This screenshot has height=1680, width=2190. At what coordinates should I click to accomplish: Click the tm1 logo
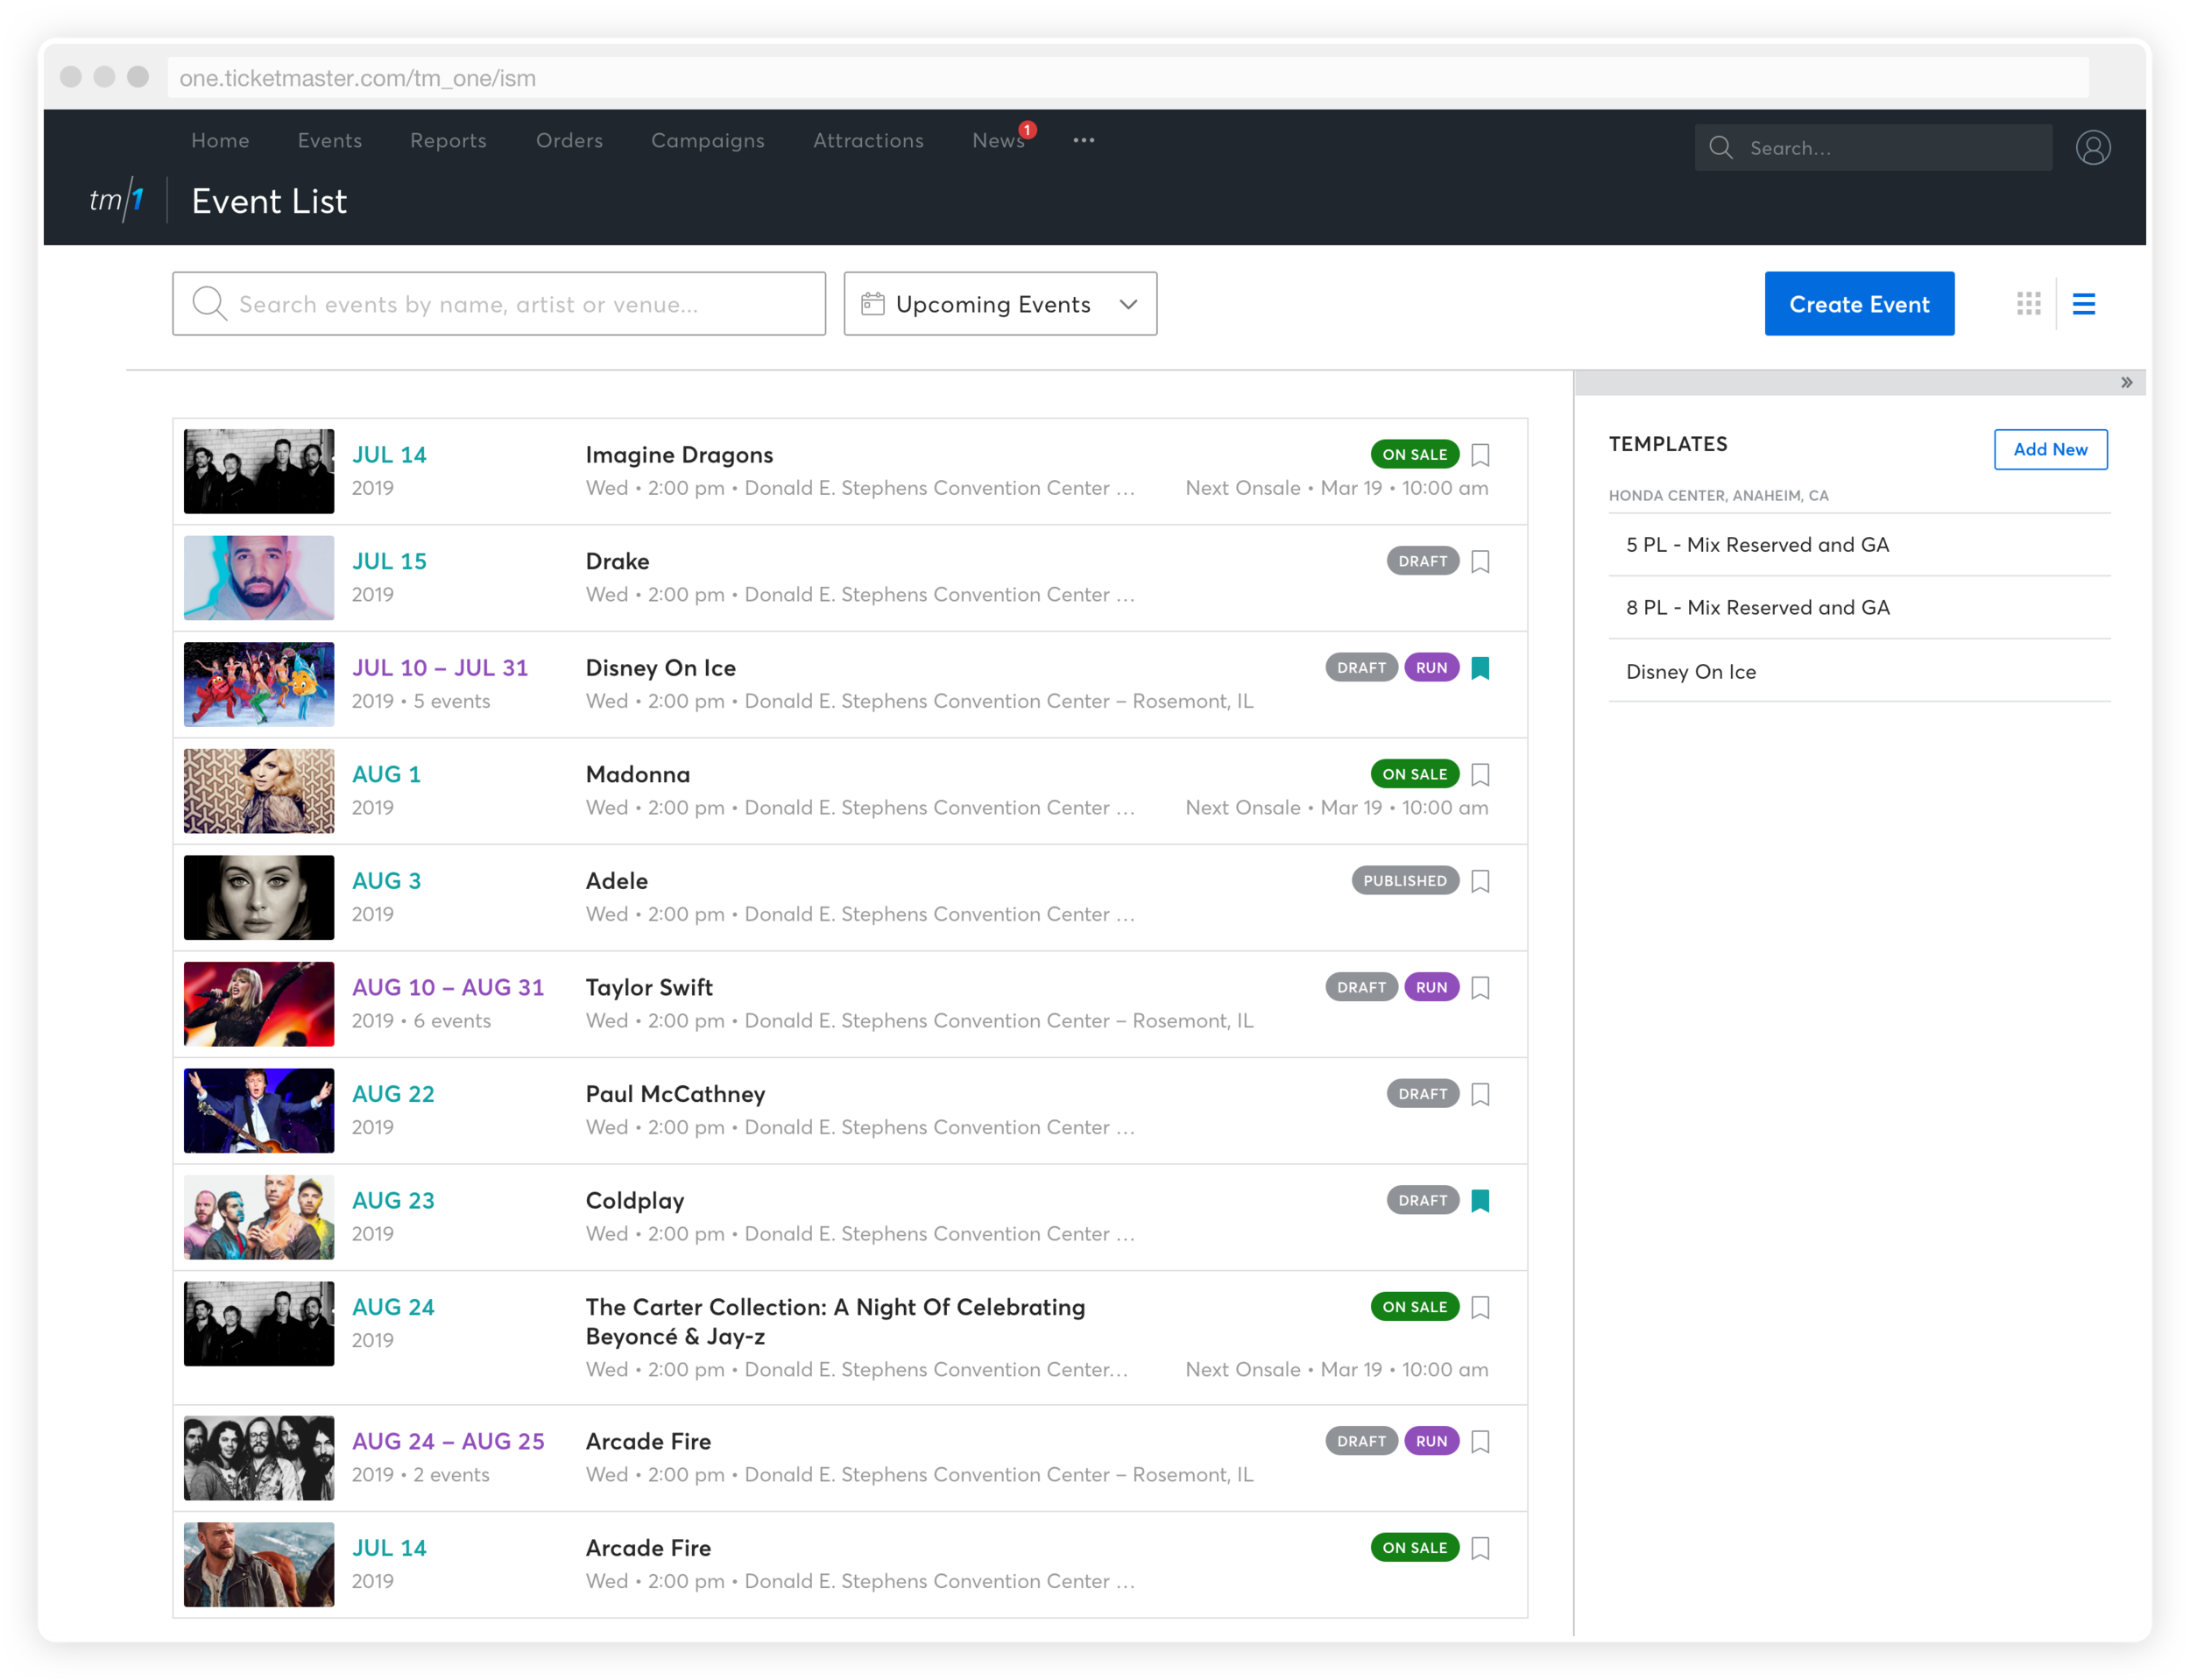click(117, 200)
